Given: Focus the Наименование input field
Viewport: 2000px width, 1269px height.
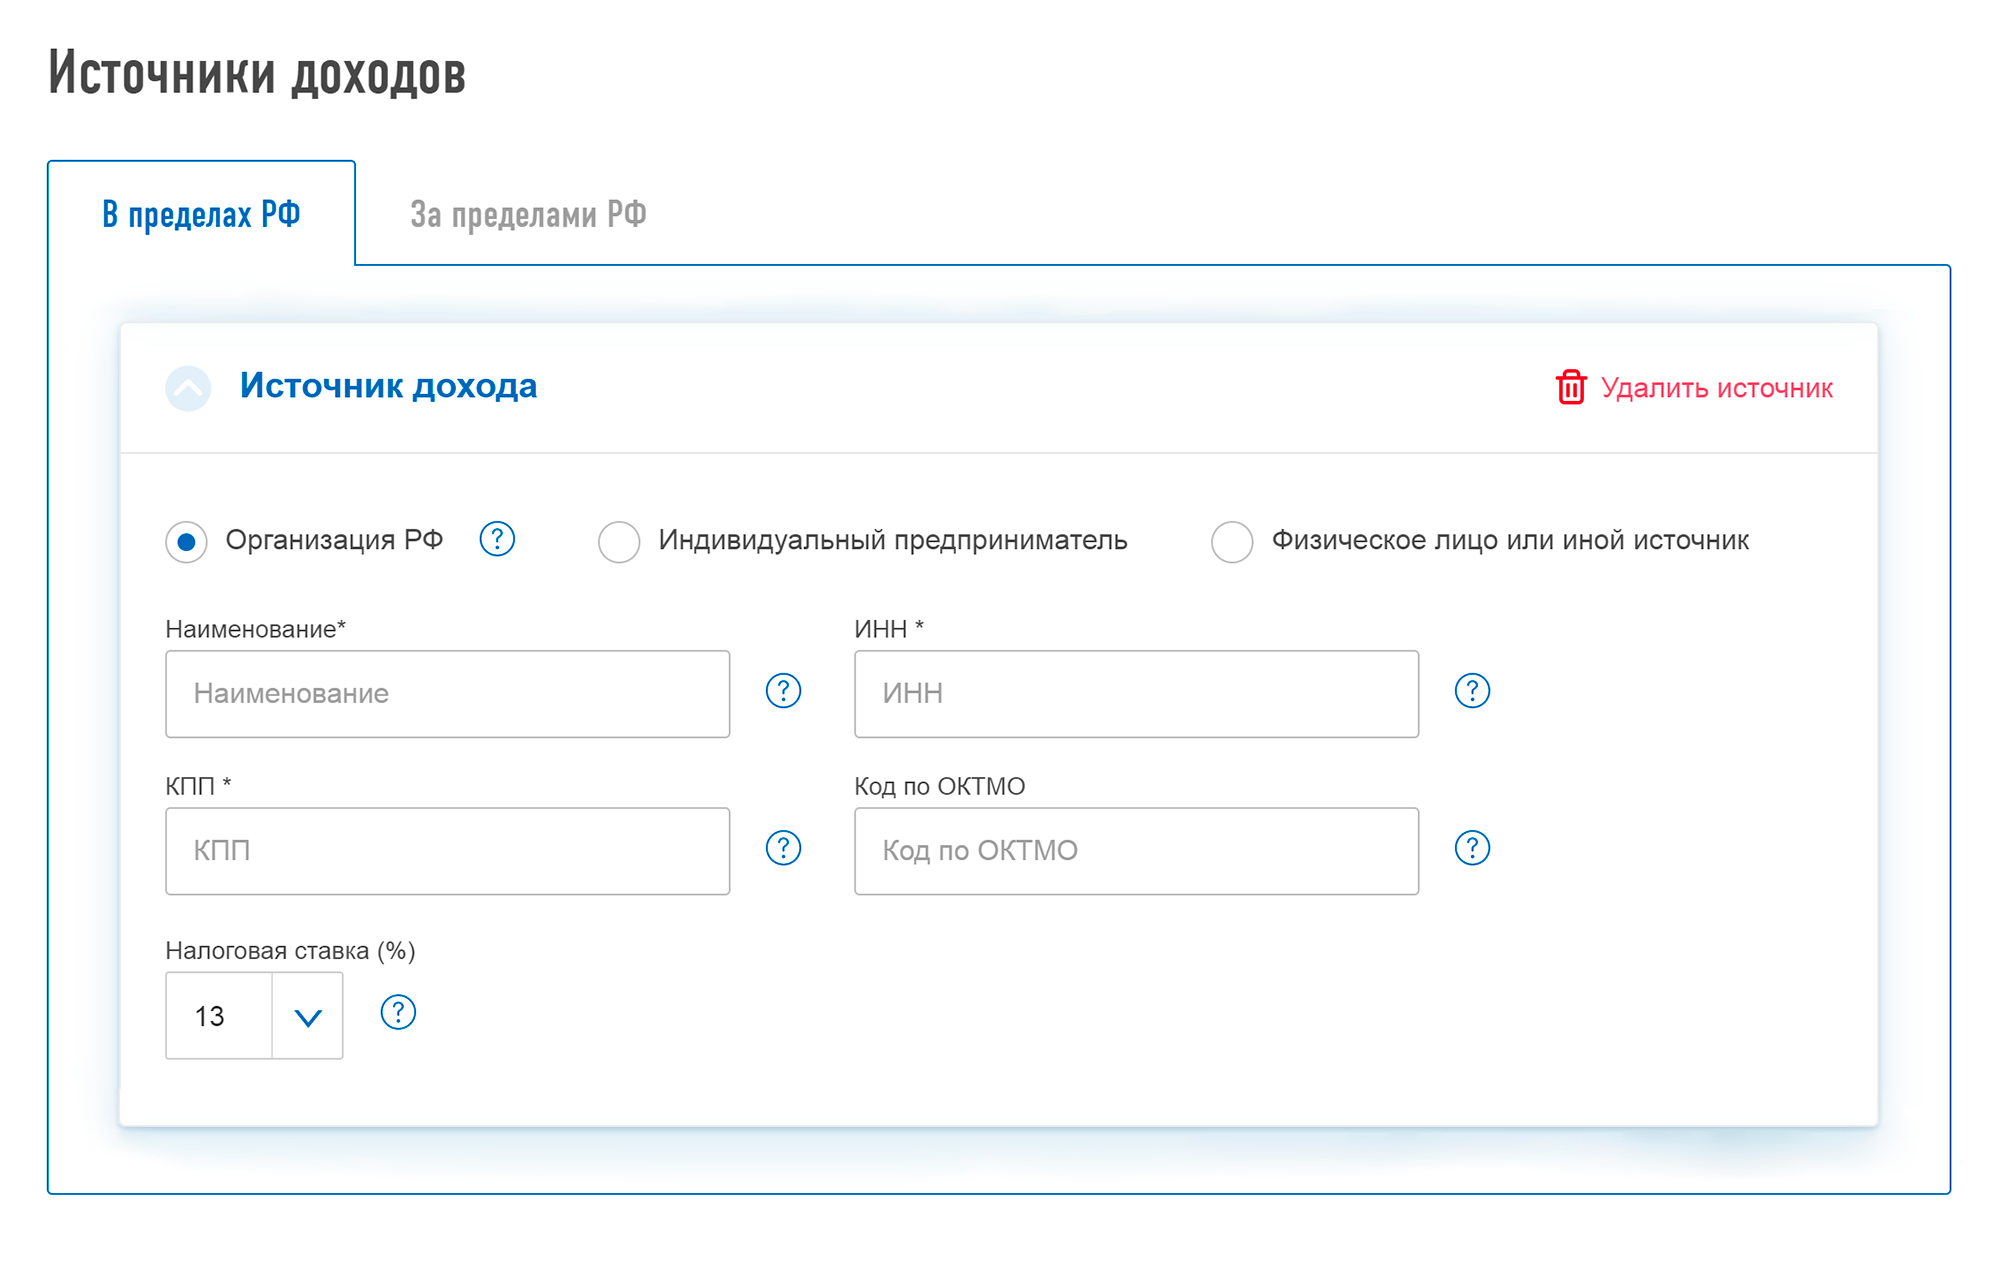Looking at the screenshot, I should (447, 694).
